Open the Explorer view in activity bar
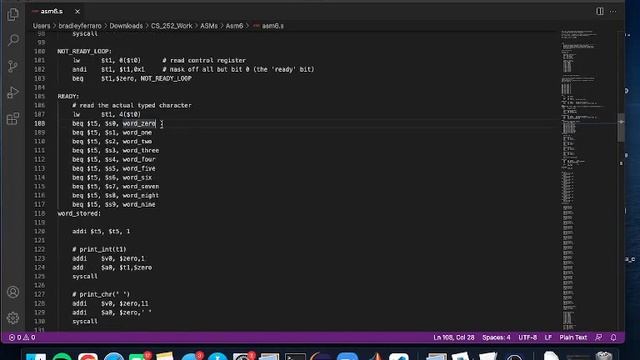This screenshot has height=360, width=640. (x=13, y=15)
